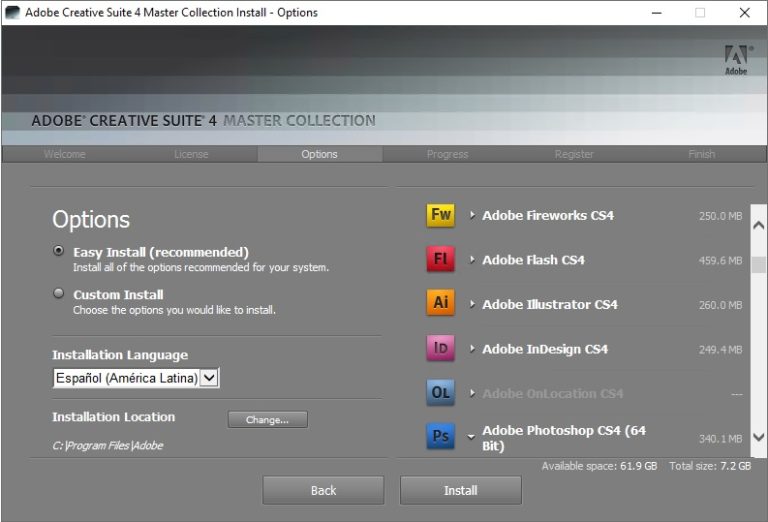Select the Easy Install radio option
The height and width of the screenshot is (522, 768).
(x=59, y=252)
